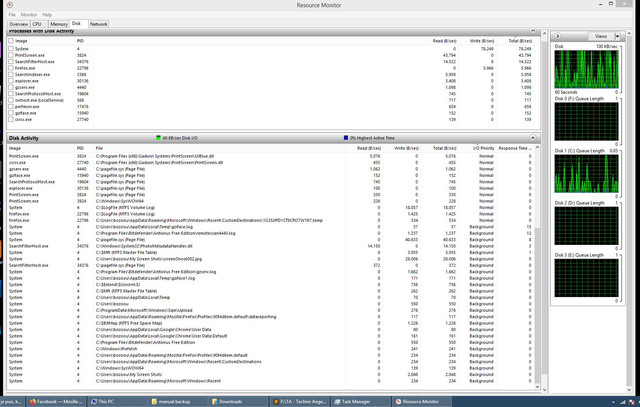
Task: Click the Disk Activity list scrollbar
Action: 537,267
